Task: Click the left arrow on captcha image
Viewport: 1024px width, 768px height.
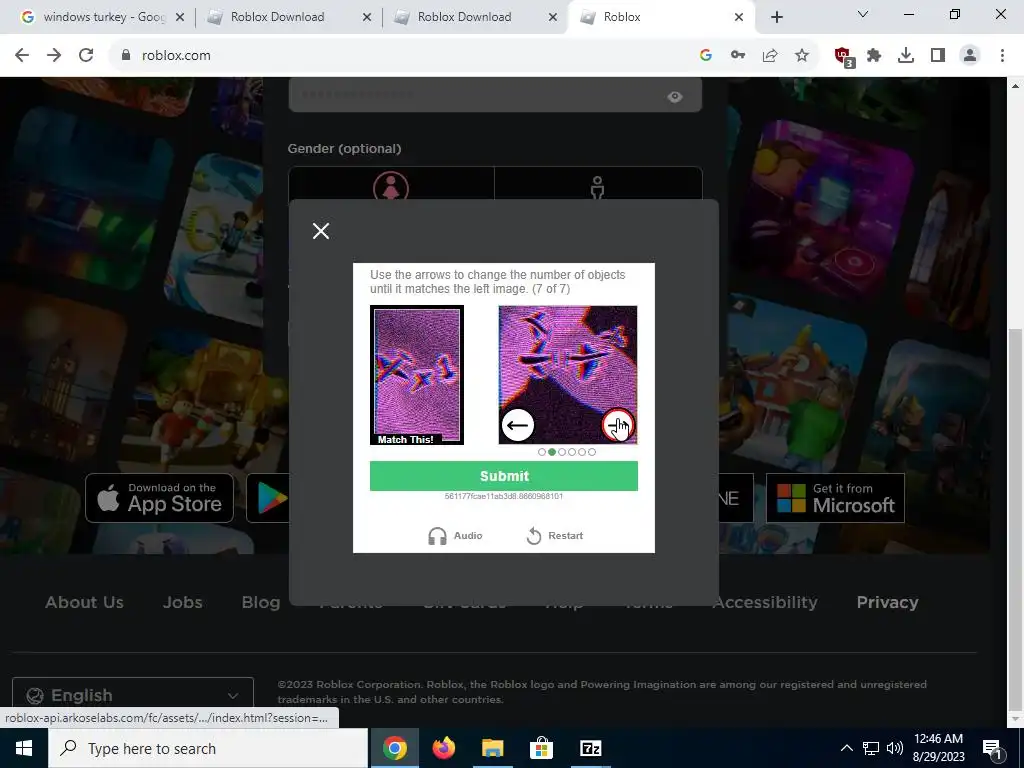Action: [x=517, y=426]
